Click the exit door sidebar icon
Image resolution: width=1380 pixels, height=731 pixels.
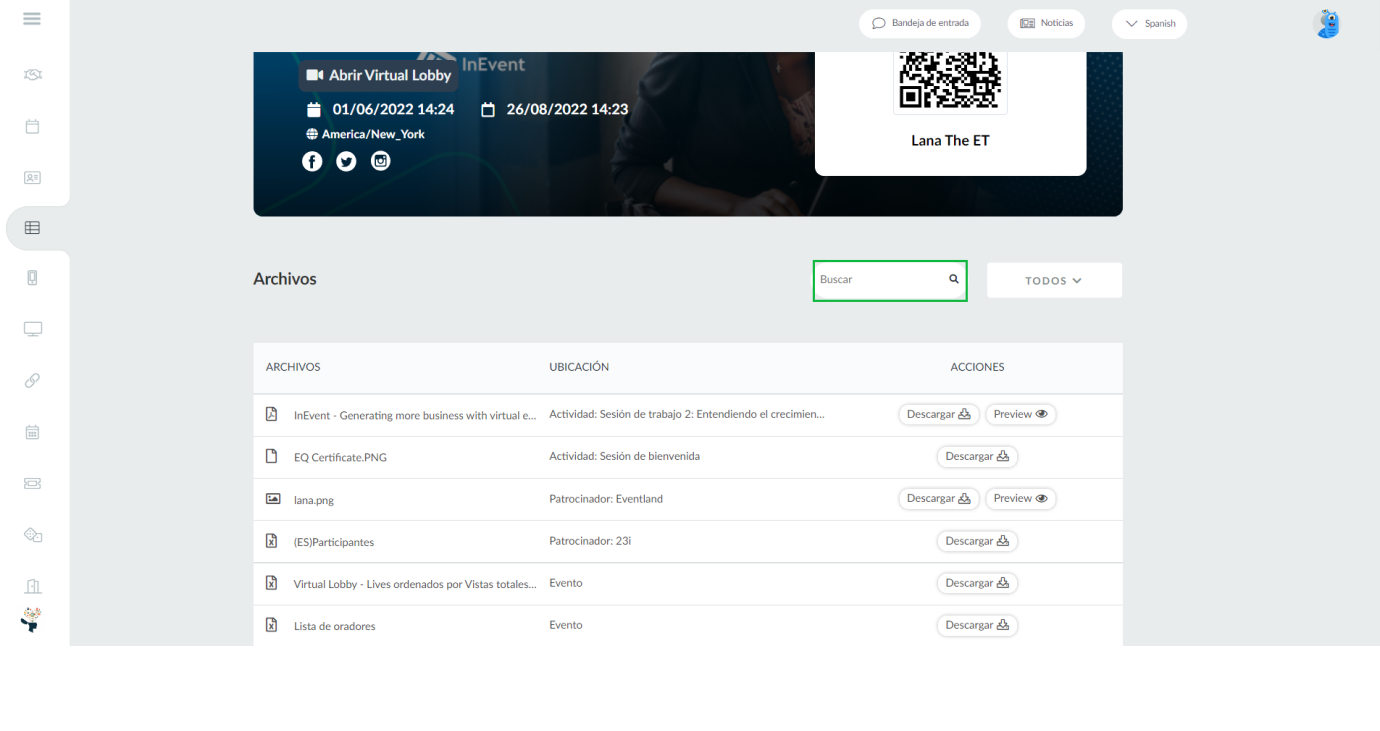[32, 586]
